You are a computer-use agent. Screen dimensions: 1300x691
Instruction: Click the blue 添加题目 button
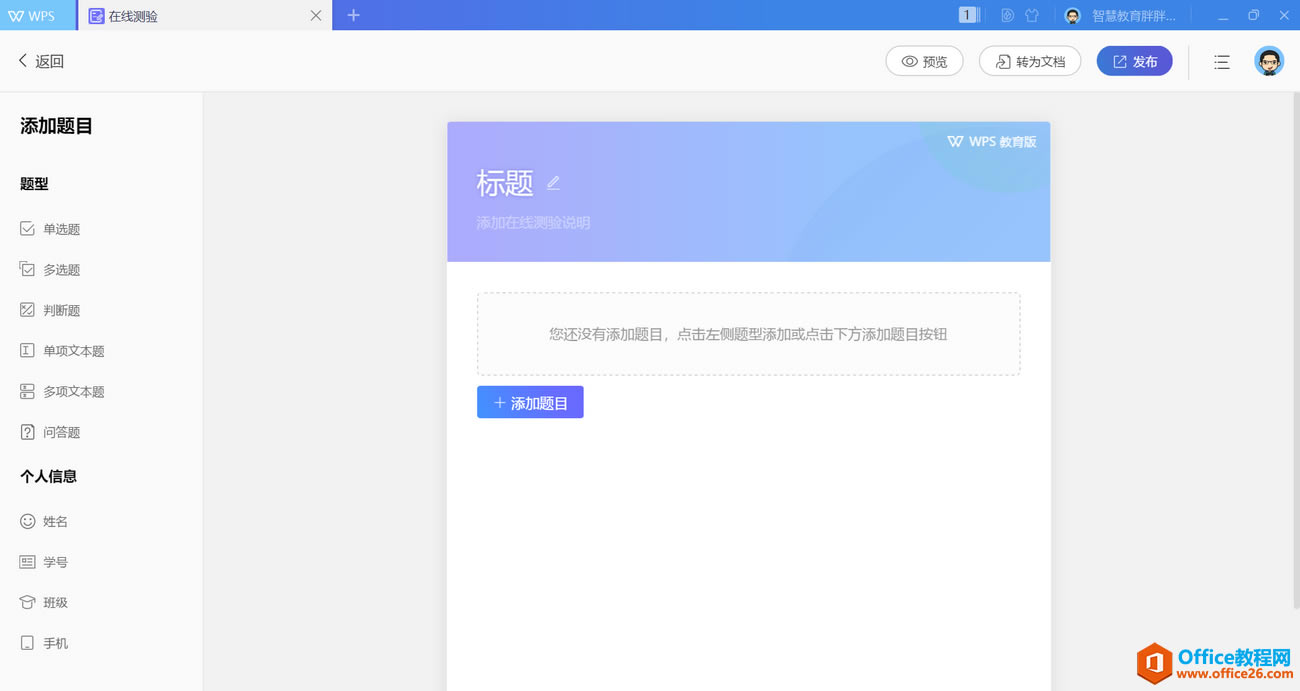530,403
